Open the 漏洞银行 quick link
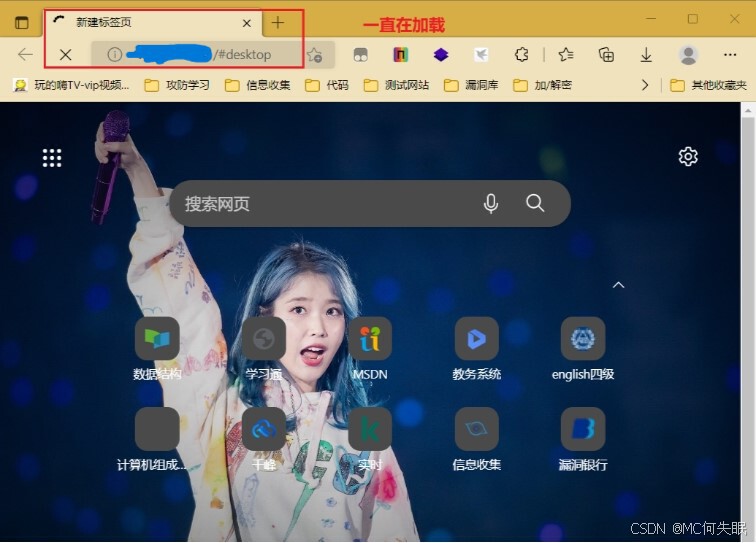Image resolution: width=756 pixels, height=543 pixels. (x=583, y=439)
